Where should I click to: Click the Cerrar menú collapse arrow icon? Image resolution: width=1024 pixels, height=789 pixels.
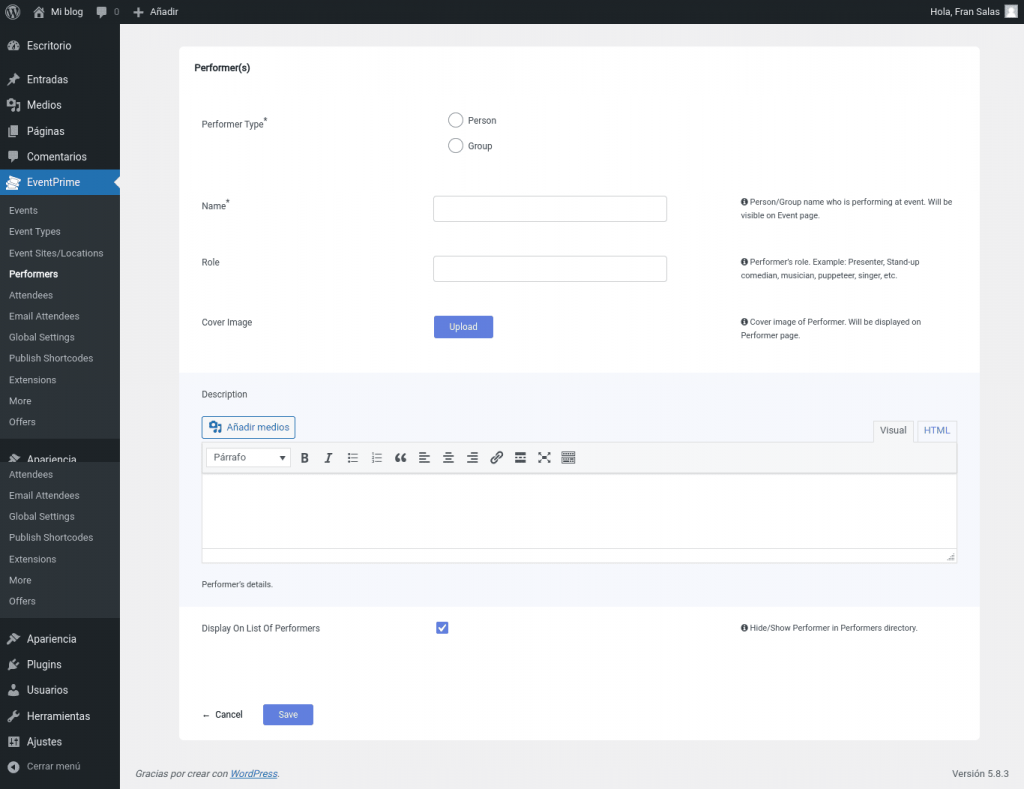tap(13, 767)
